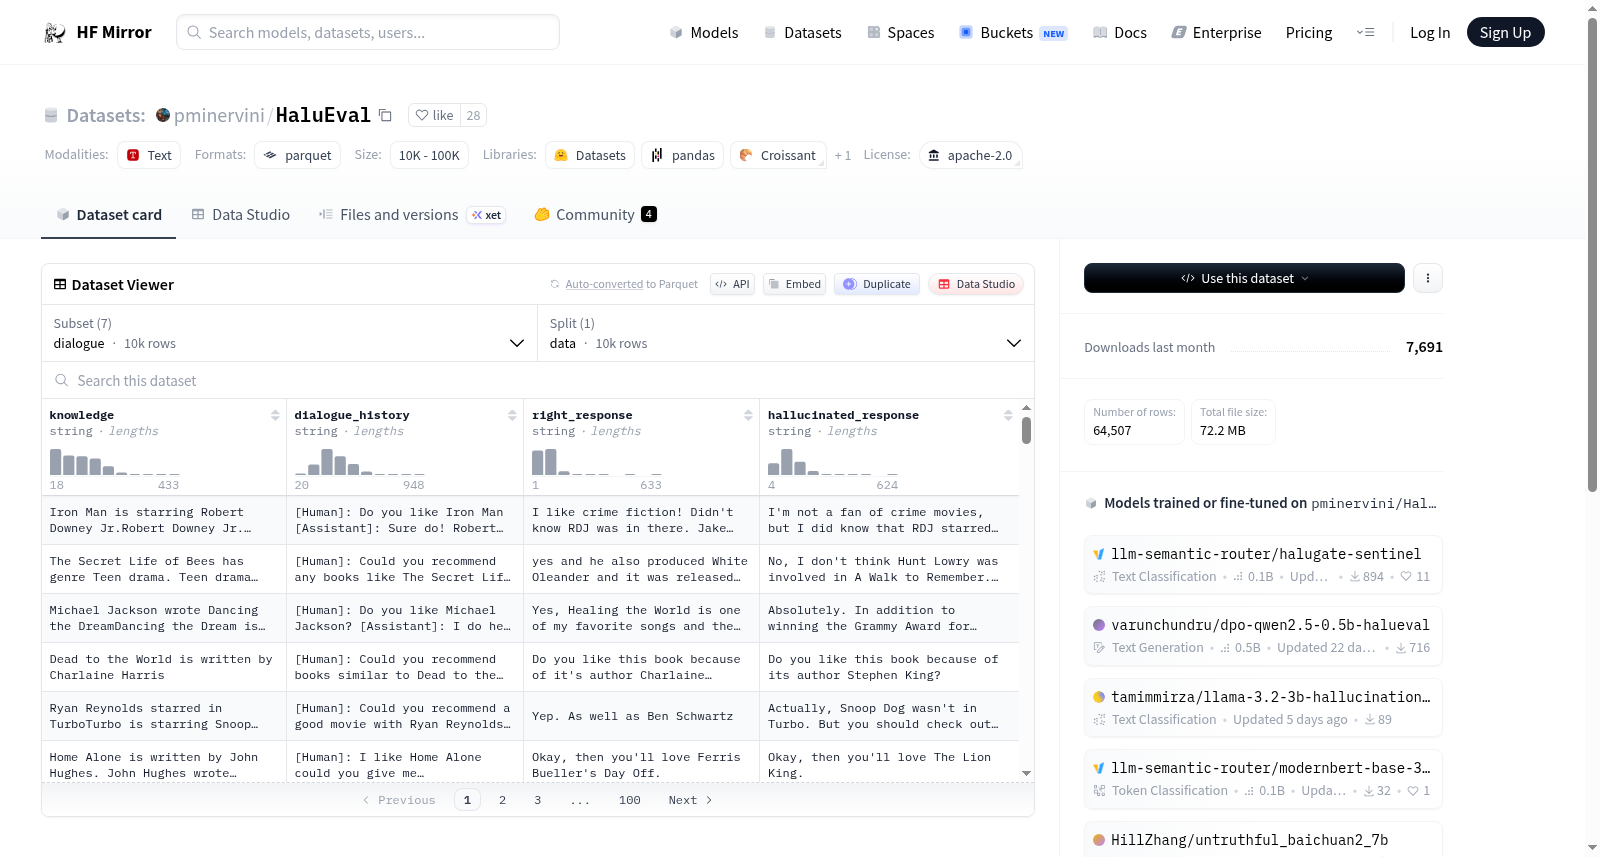1600x857 pixels.
Task: Click the dialogue_history column length histogram
Action: tap(360, 461)
